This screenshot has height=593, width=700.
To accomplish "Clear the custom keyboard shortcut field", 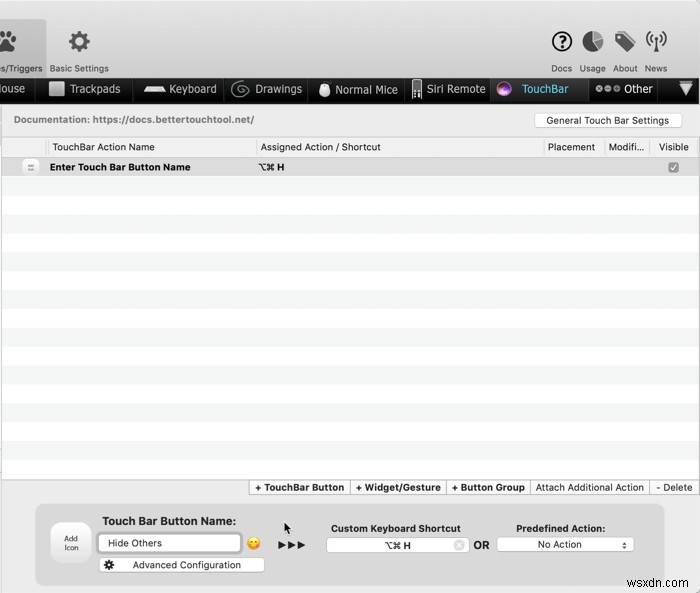I will pos(459,545).
